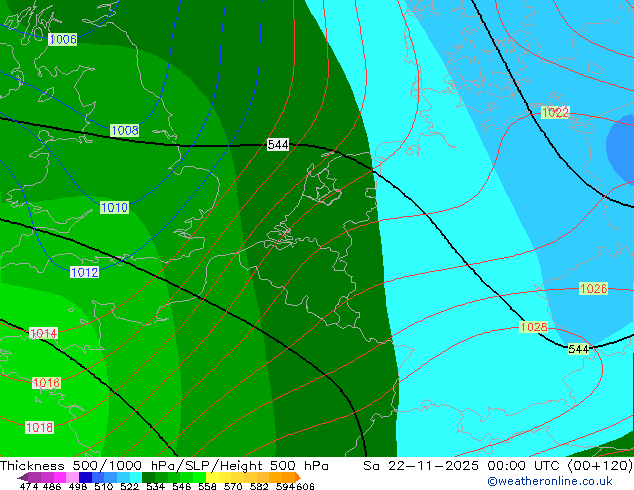
Task: Click the 1006 isobar label
Action: tap(63, 40)
